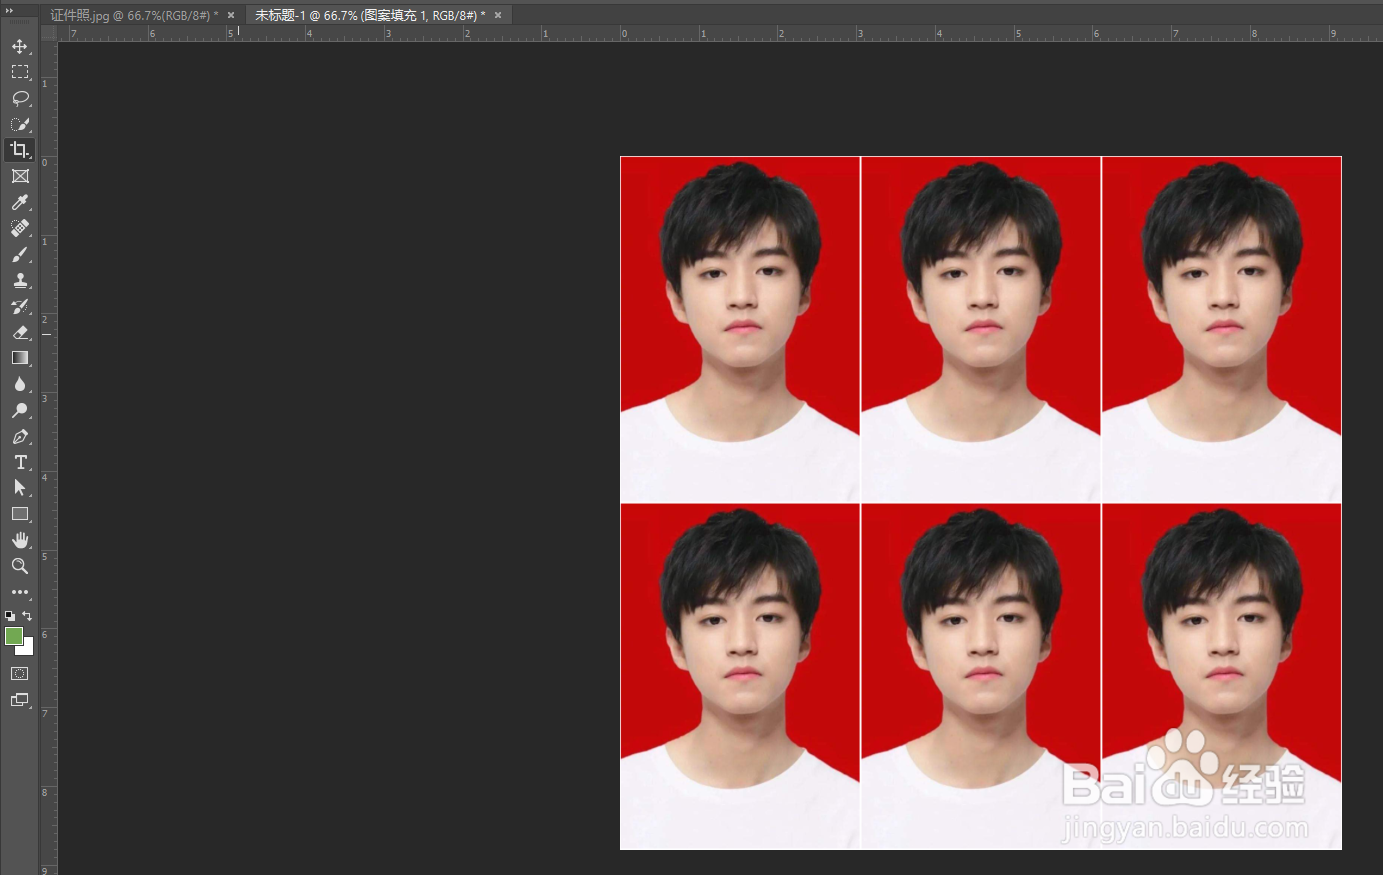Select the Dodge tool

(20, 410)
